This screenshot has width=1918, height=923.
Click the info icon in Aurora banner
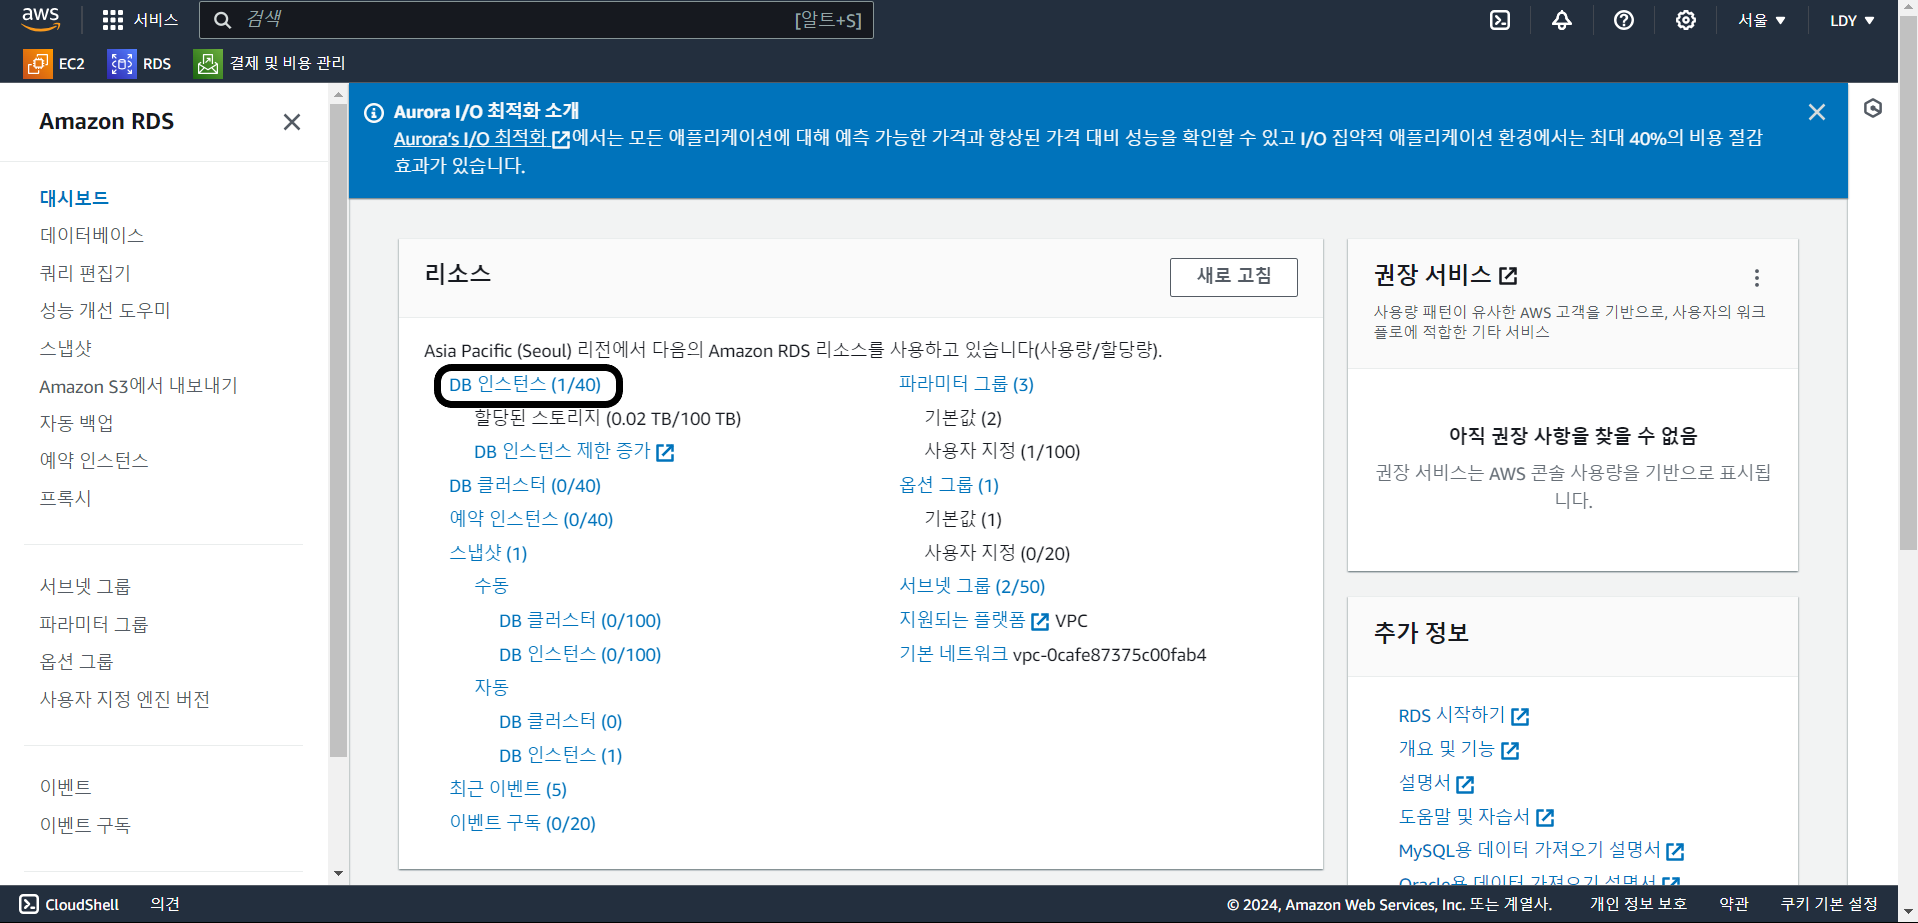click(374, 112)
